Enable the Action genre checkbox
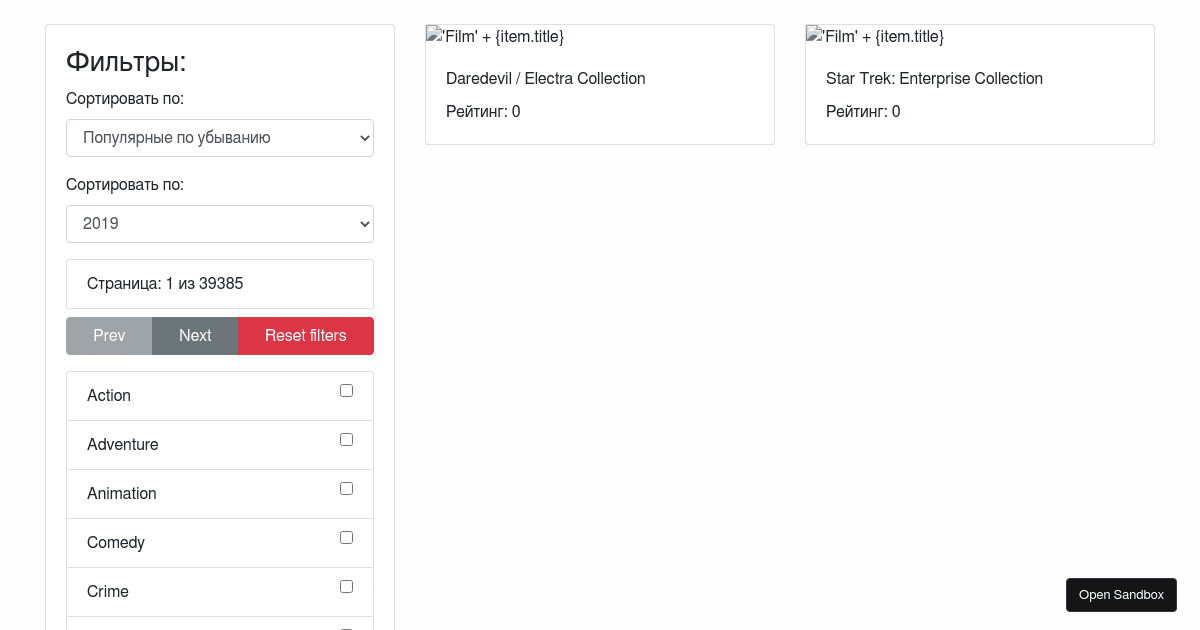The width and height of the screenshot is (1200, 630). (346, 390)
